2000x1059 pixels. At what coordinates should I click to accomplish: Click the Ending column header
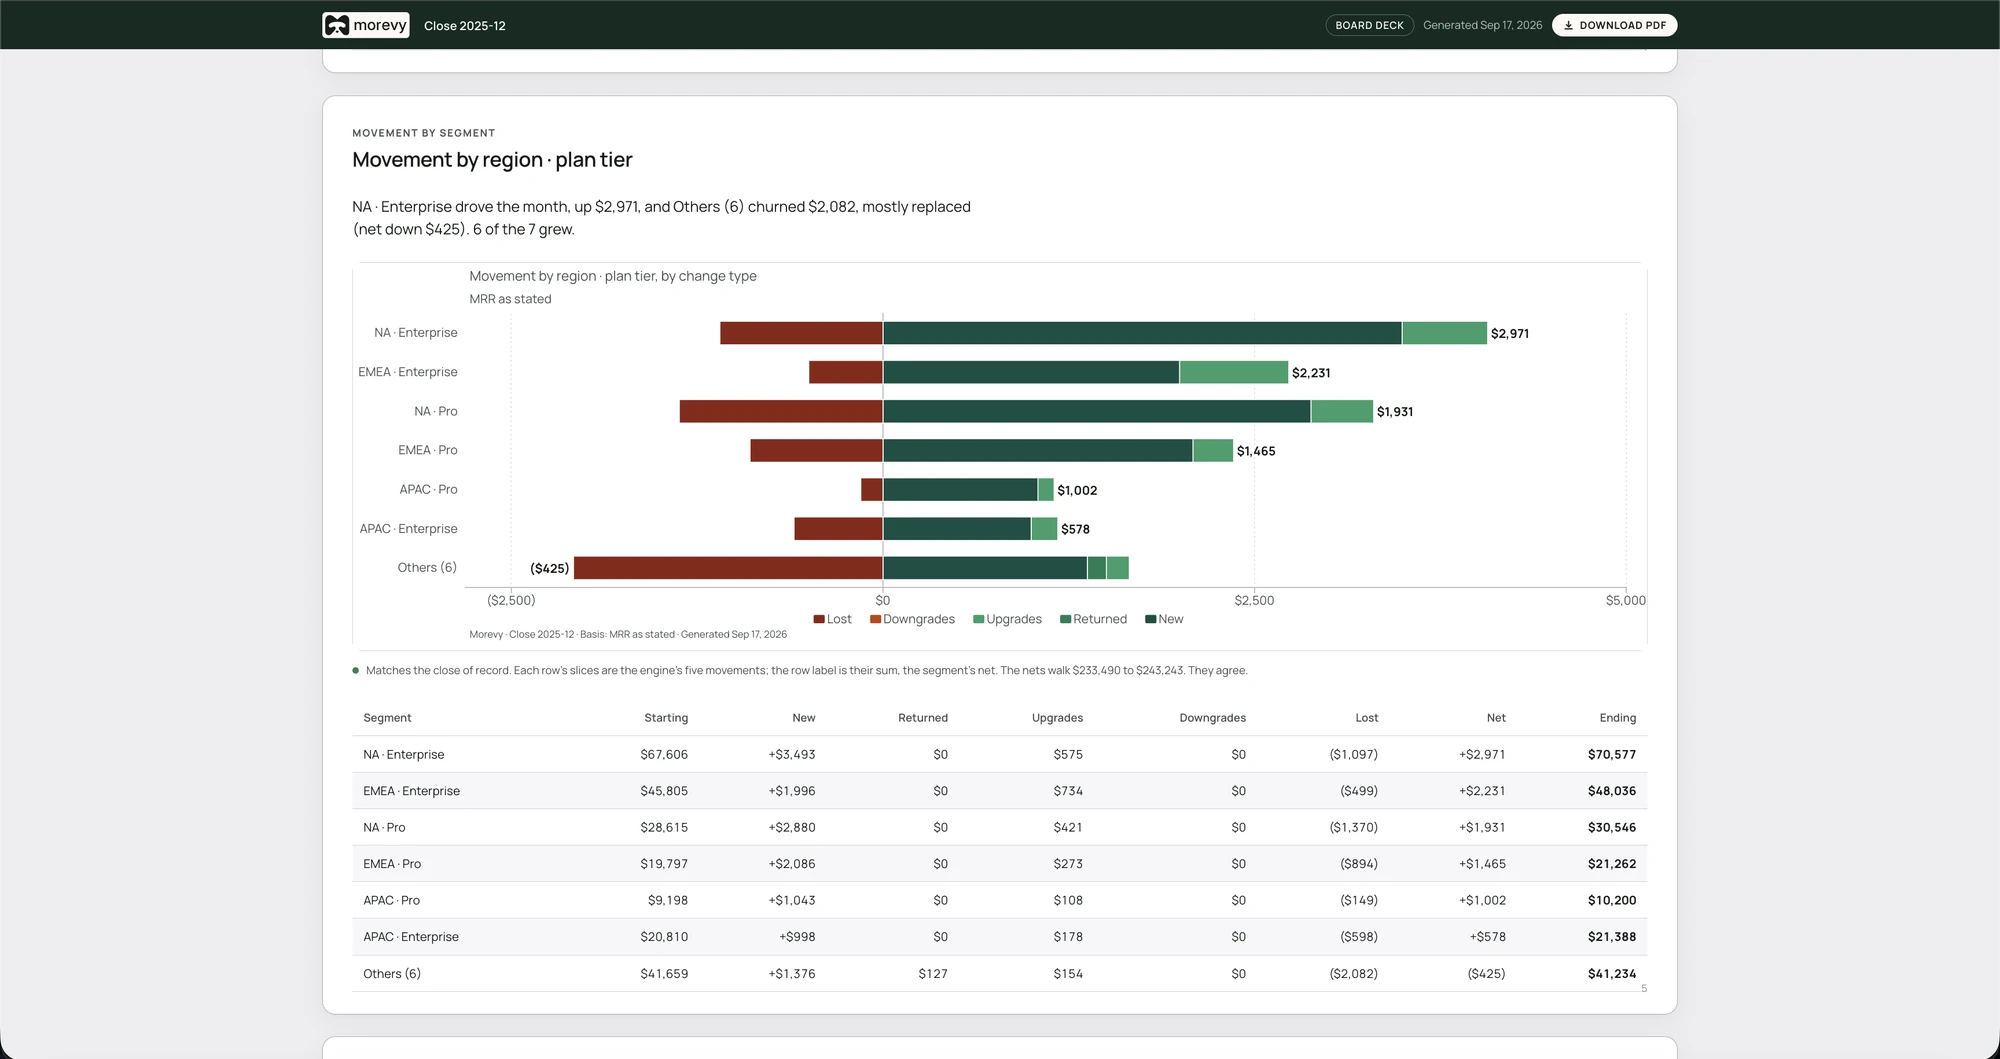(x=1617, y=718)
